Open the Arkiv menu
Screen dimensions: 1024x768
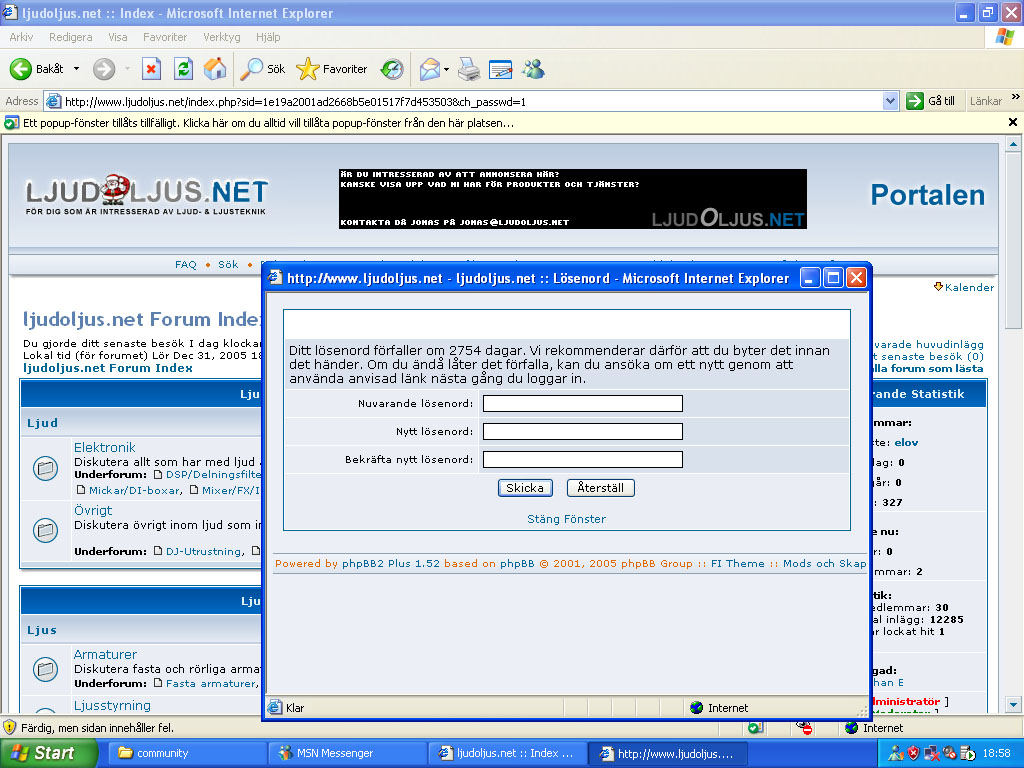(x=21, y=37)
